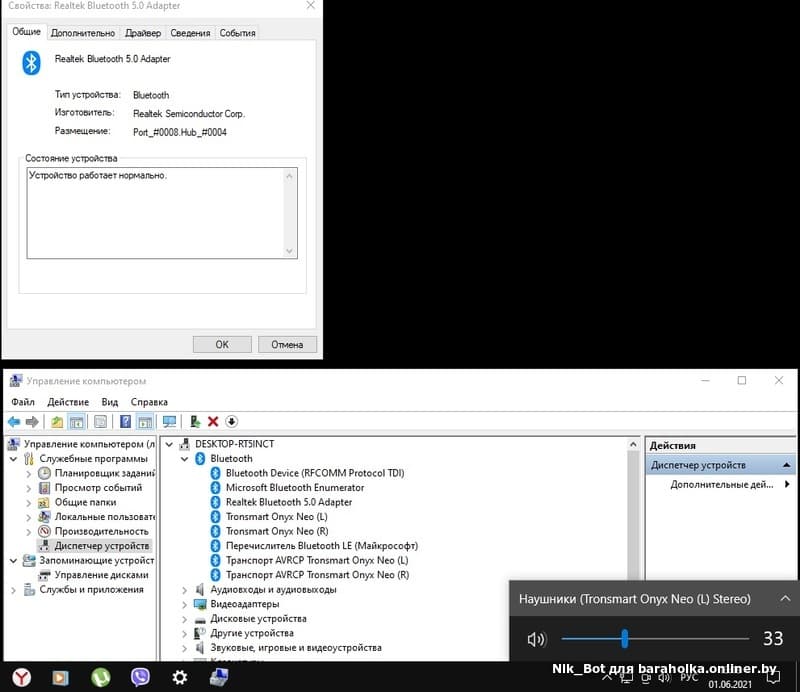The height and width of the screenshot is (692, 800).
Task: Expand Планировщик заданий in the left tree
Action: coord(29,474)
